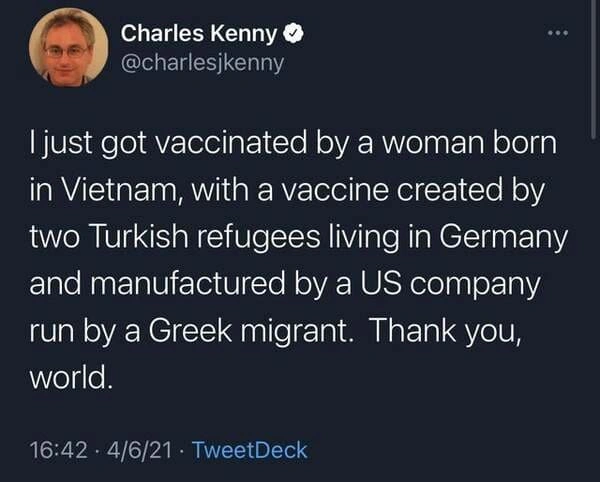Image resolution: width=600 pixels, height=482 pixels.
Task: Click the phrase woman born in the first line
Action: [x=470, y=143]
